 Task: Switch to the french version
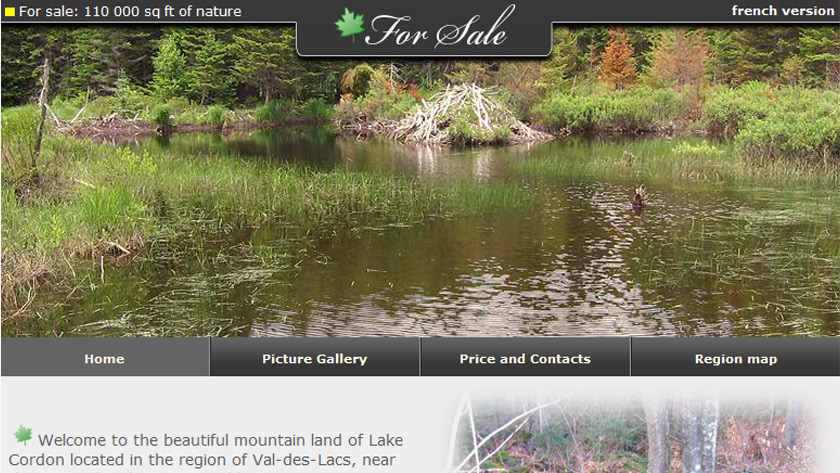[783, 11]
